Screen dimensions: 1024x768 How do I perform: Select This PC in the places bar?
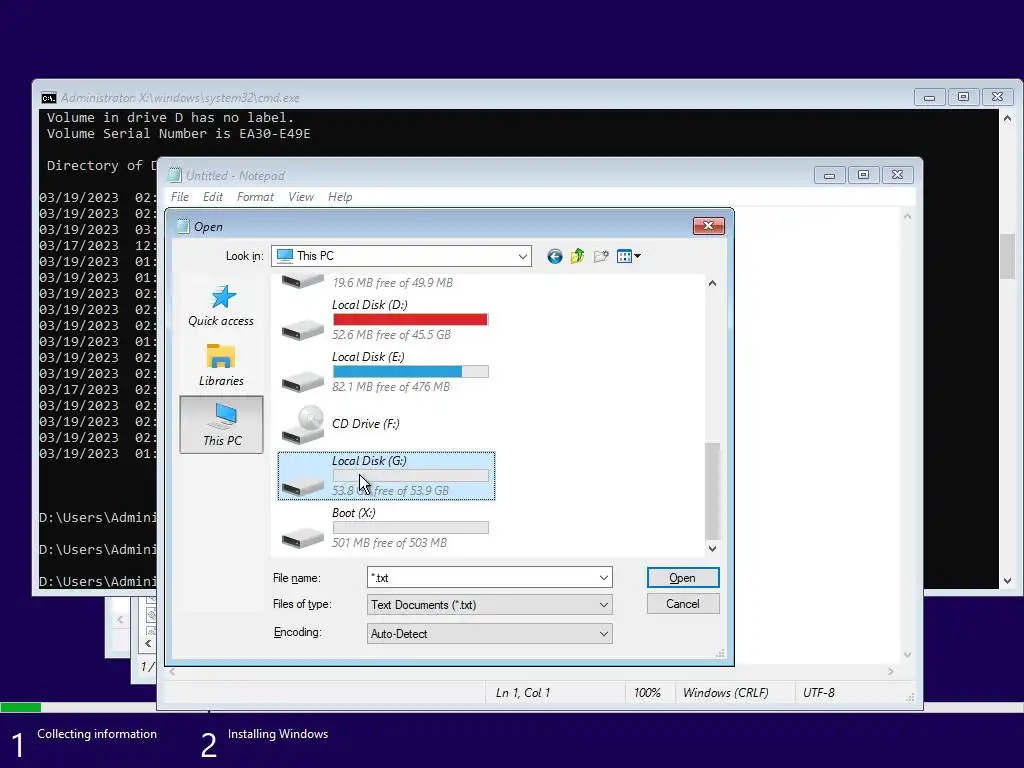pos(221,424)
